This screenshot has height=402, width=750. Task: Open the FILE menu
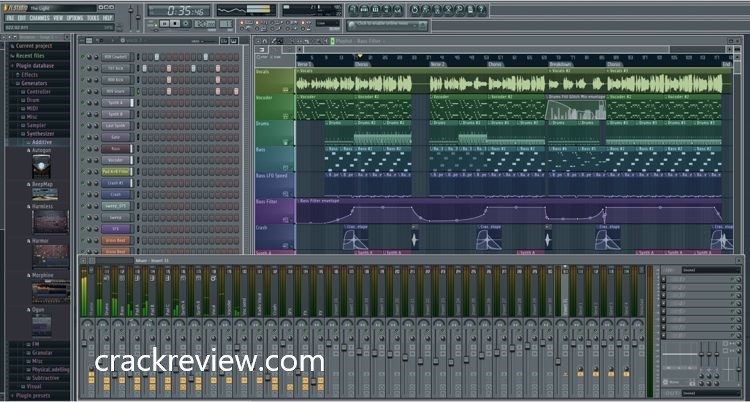[10, 17]
